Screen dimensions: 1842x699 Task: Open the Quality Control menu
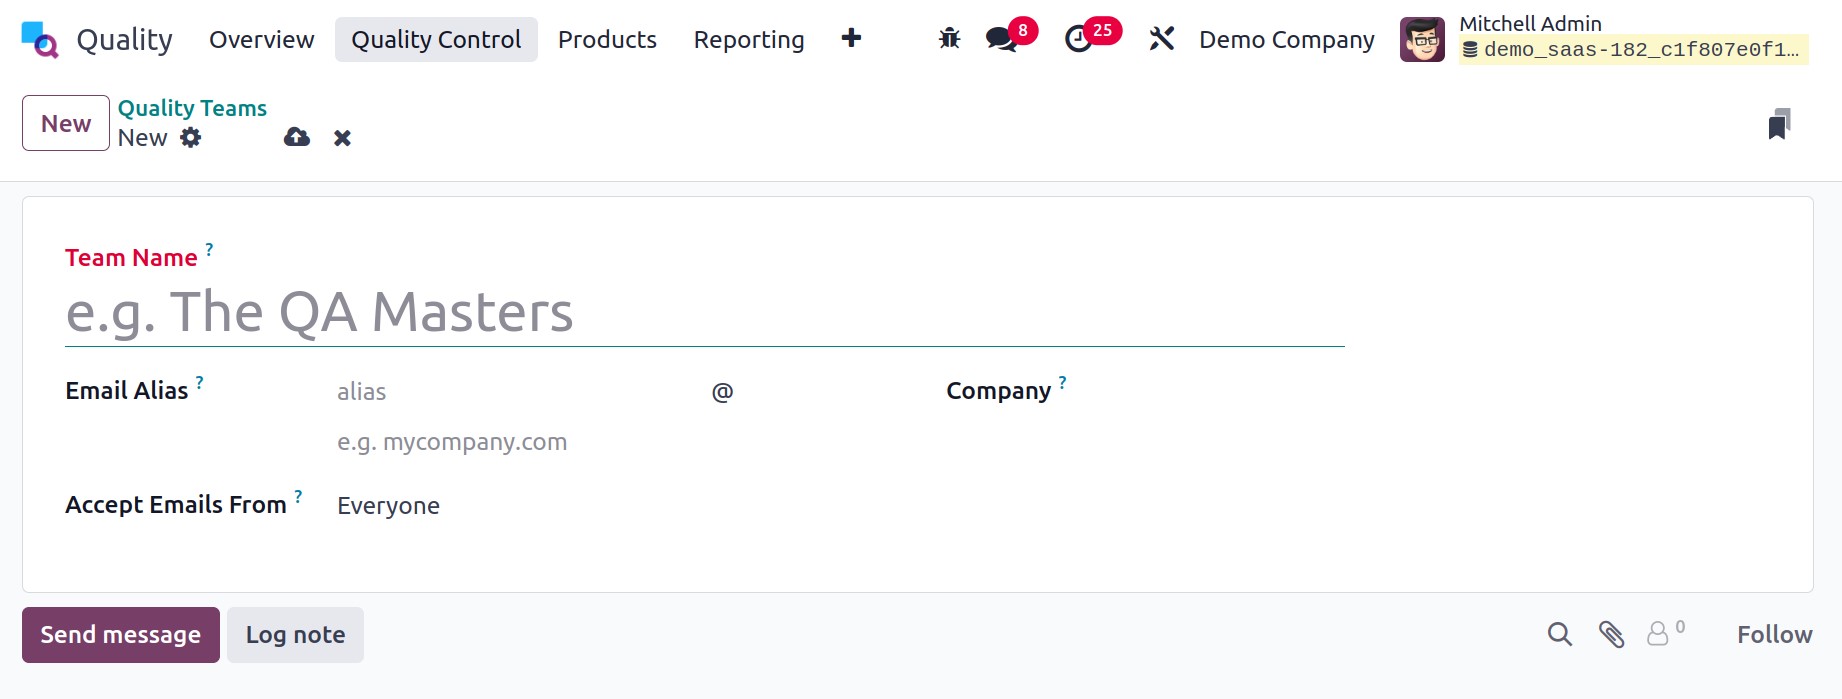pos(436,39)
